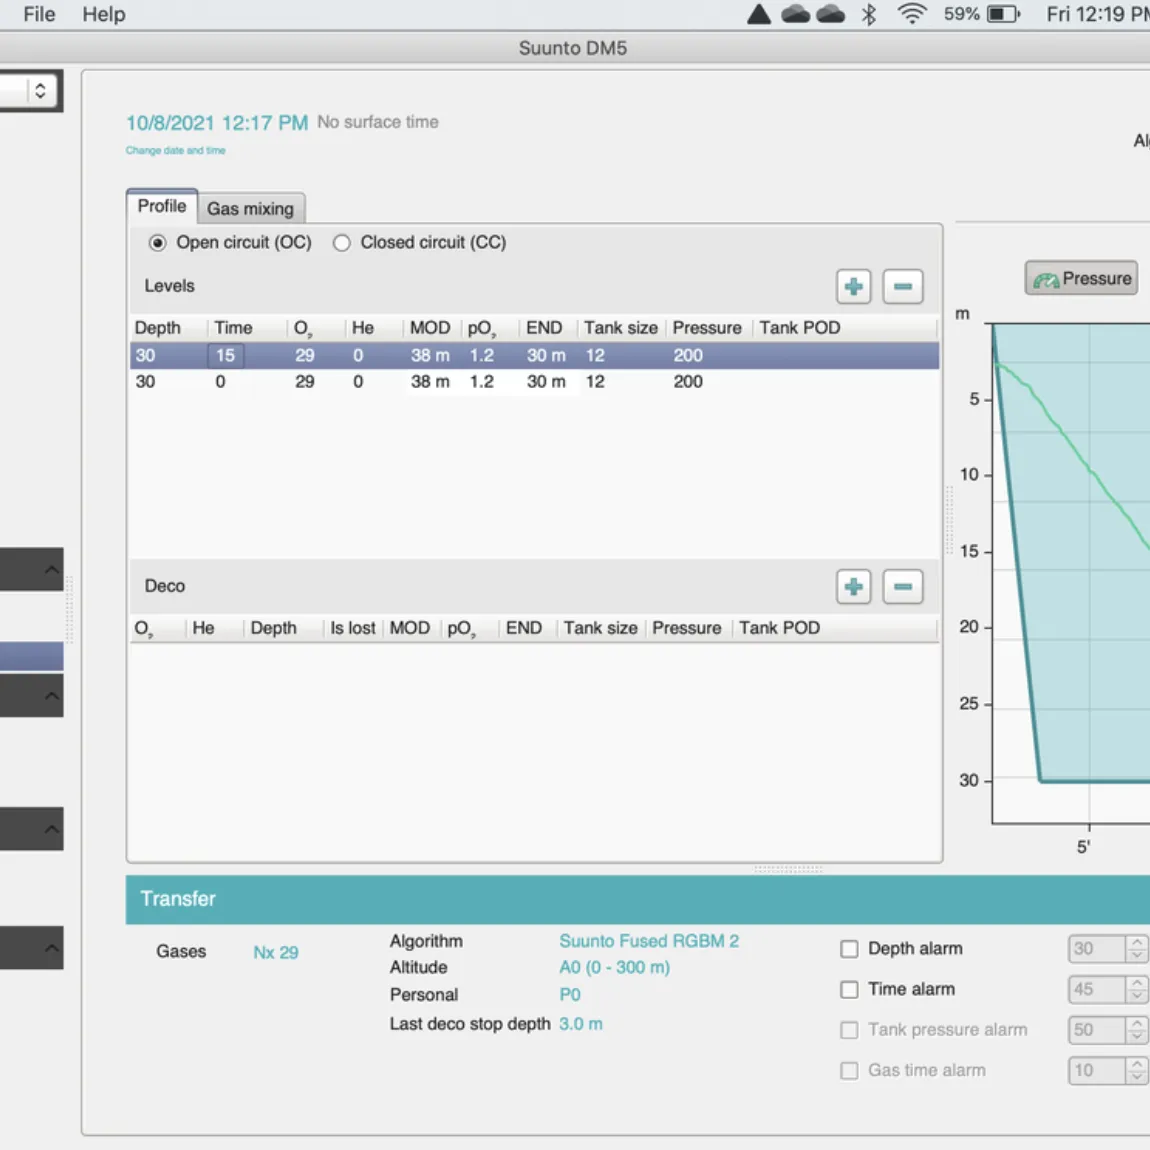Open the Wi-Fi status menu

tap(912, 14)
